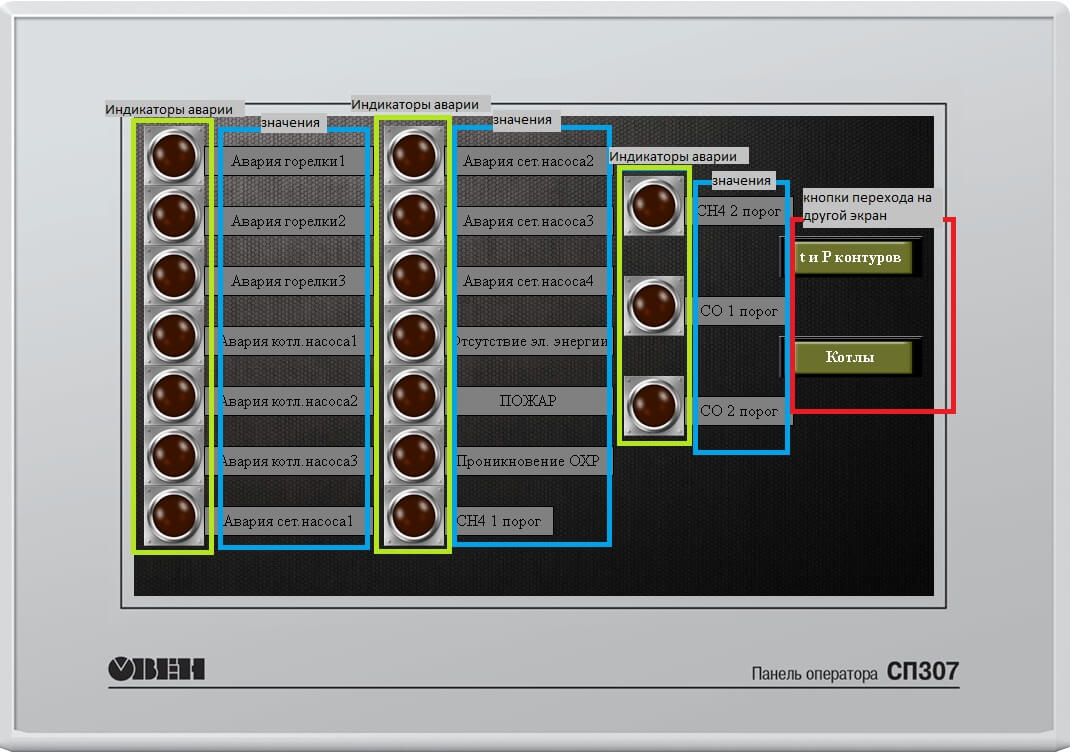
Task: Click the Авария горелки1 indicator lamp
Action: pyautogui.click(x=174, y=155)
